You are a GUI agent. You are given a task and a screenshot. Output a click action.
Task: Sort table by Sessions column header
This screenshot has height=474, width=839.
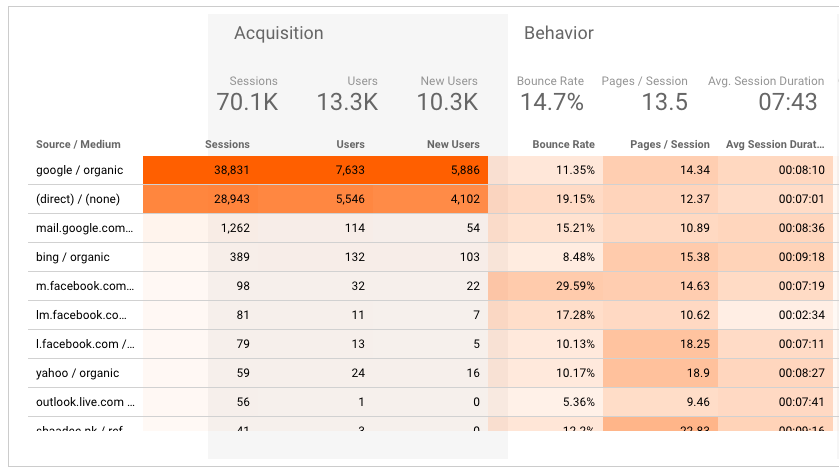coord(227,145)
